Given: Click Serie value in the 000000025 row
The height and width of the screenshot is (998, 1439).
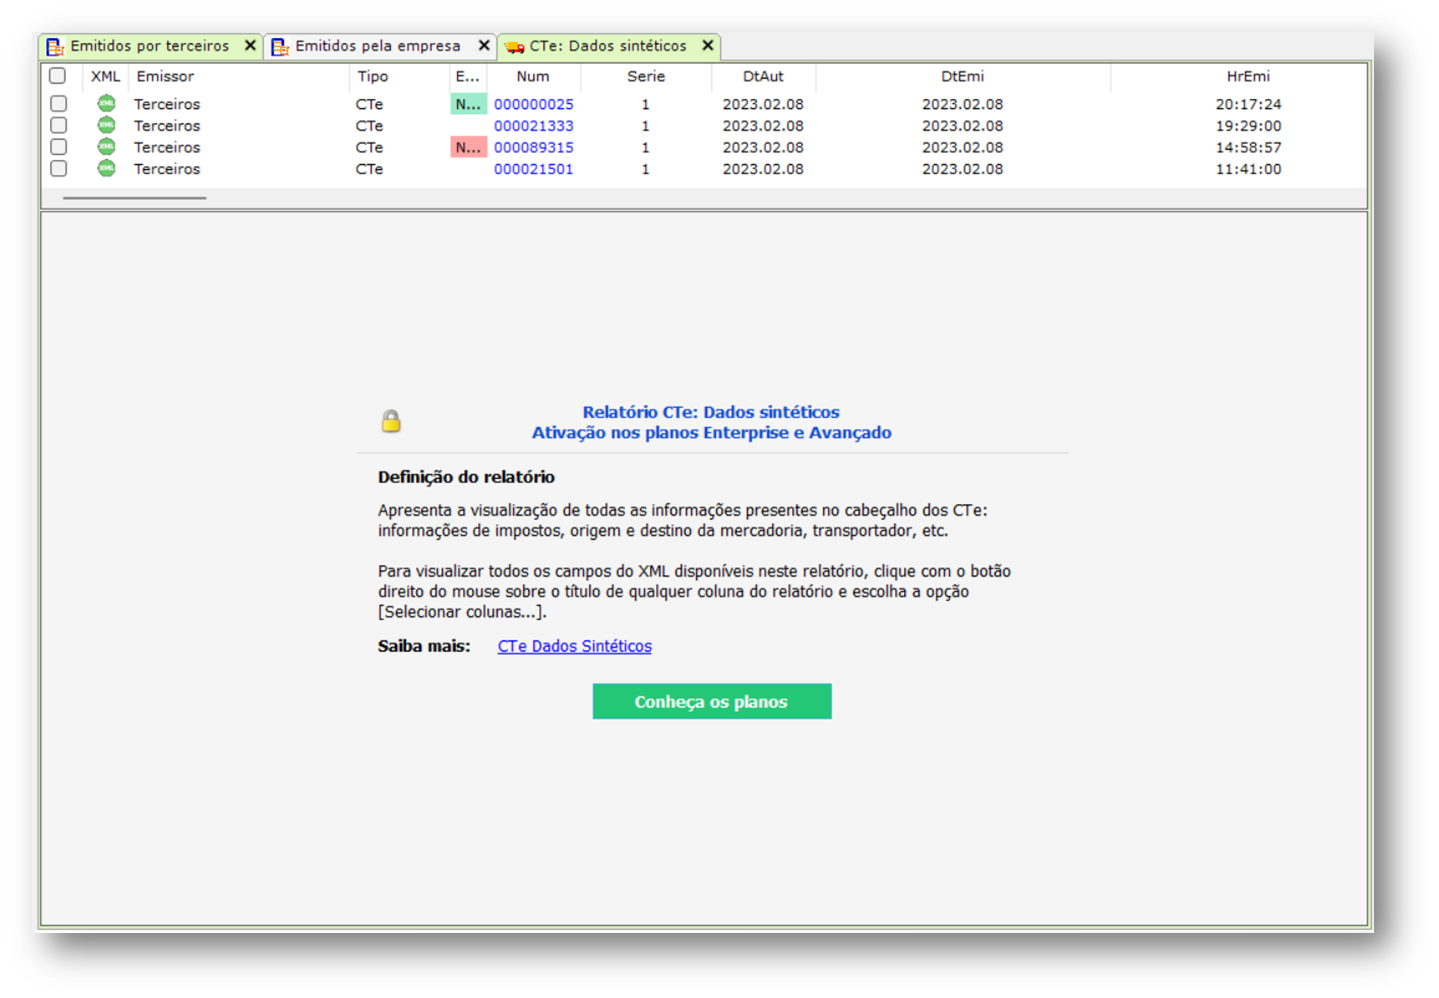Looking at the screenshot, I should pyautogui.click(x=645, y=104).
